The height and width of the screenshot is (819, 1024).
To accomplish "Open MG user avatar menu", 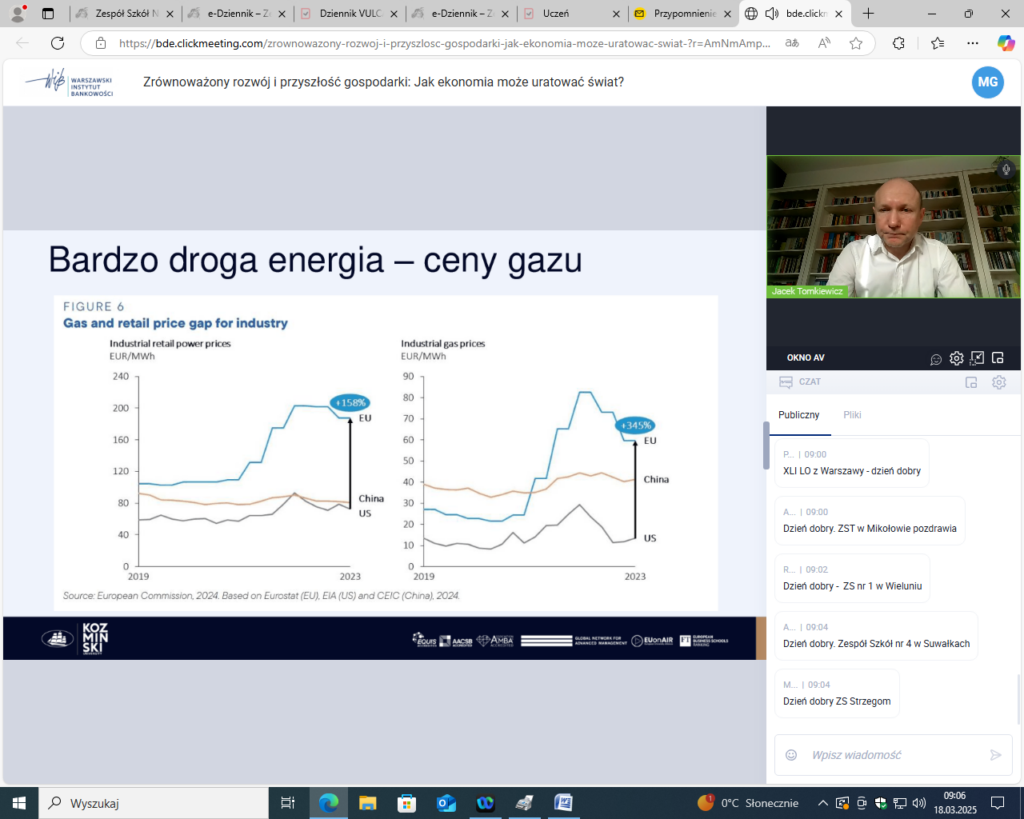I will tap(987, 82).
